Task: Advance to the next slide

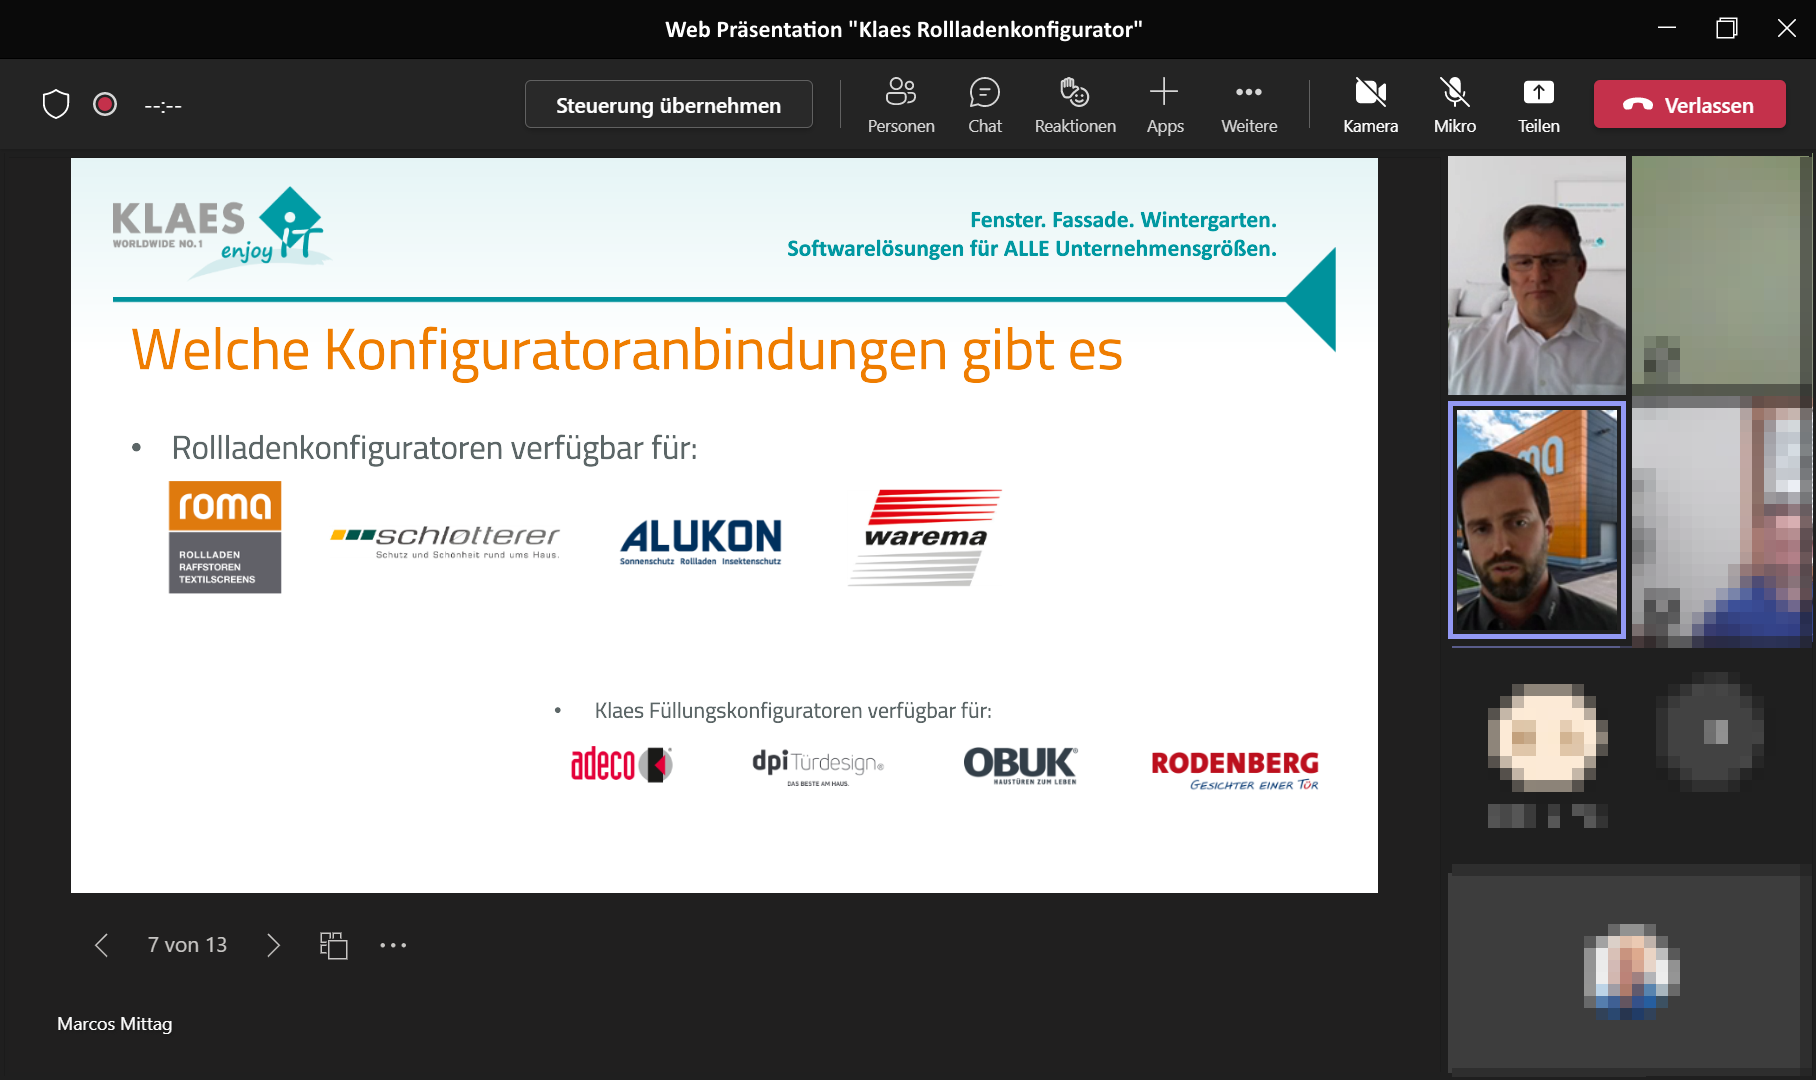Action: pyautogui.click(x=273, y=945)
